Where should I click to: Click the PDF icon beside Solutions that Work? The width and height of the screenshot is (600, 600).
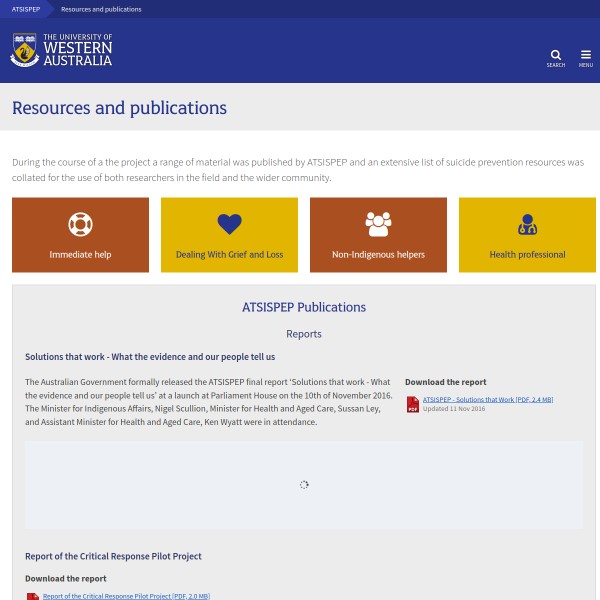click(x=412, y=404)
